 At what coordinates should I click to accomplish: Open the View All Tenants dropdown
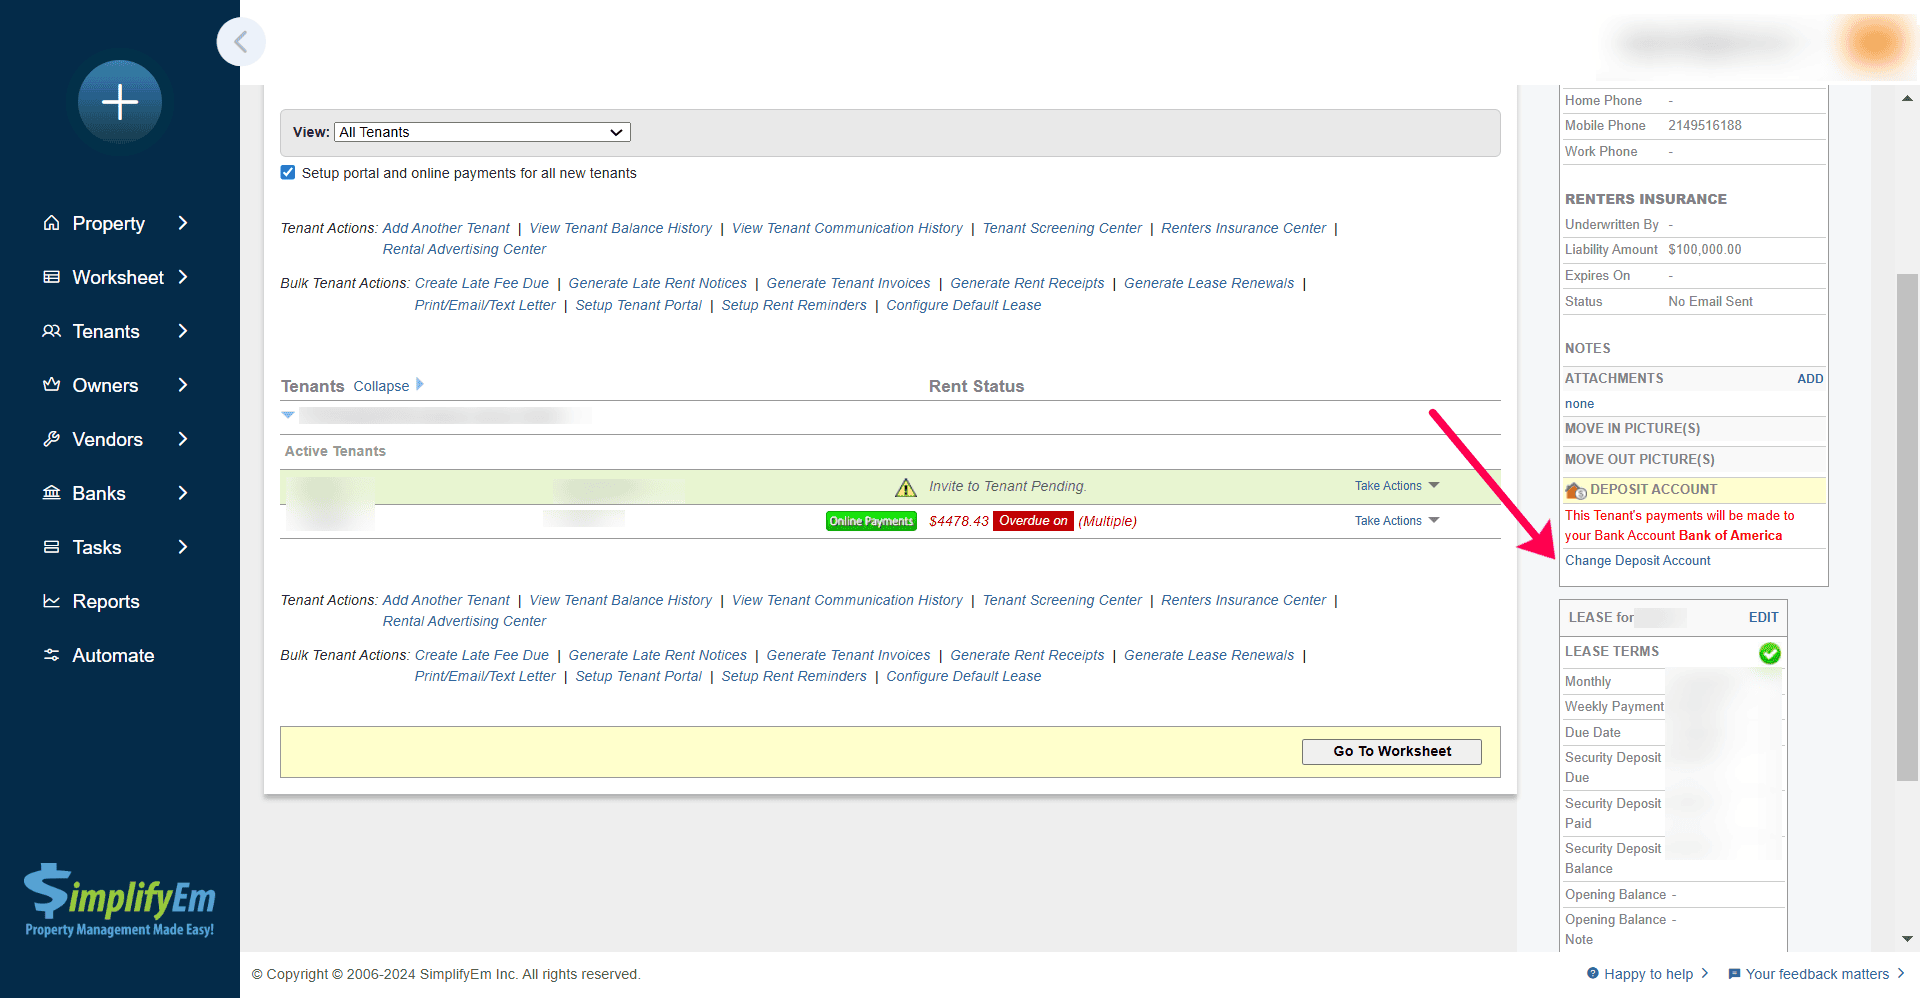[x=482, y=132]
